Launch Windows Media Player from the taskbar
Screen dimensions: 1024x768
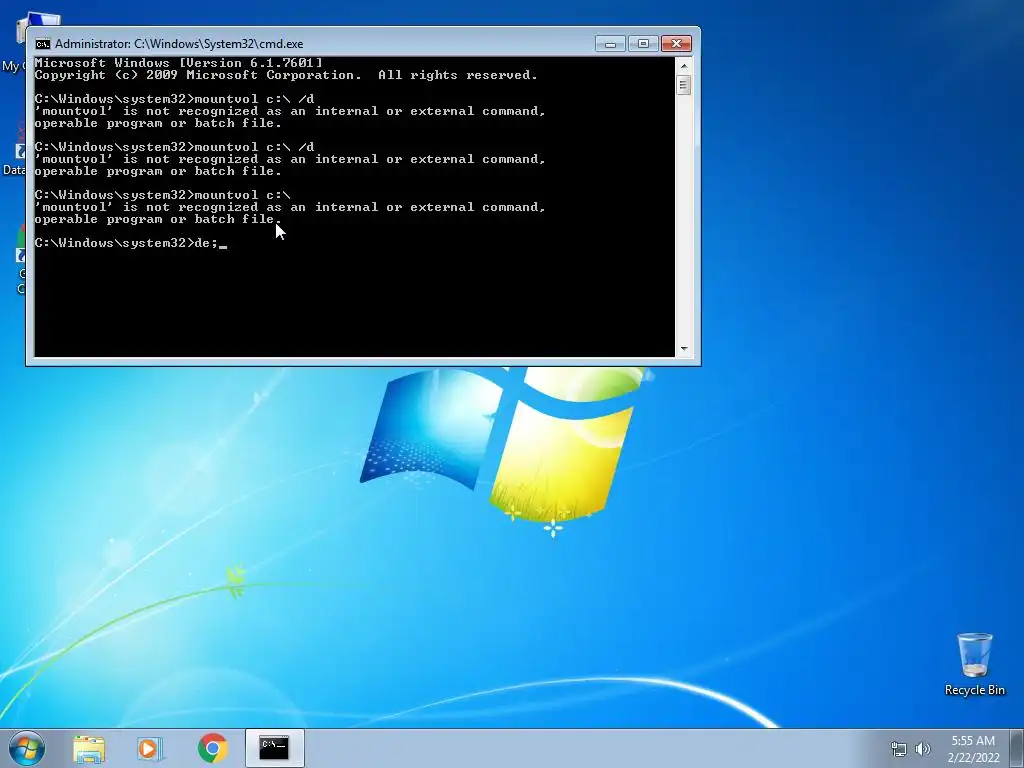tap(150, 748)
